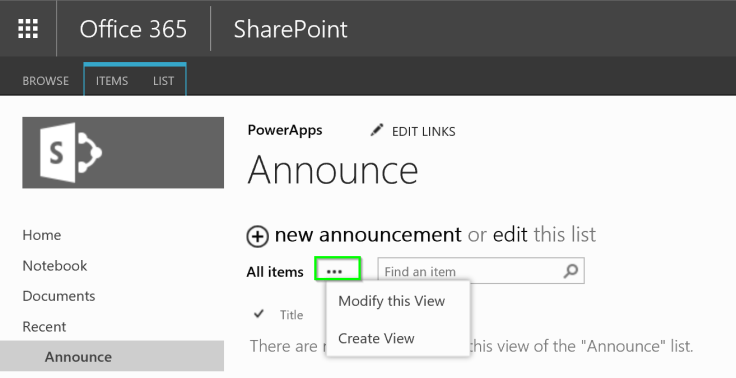The width and height of the screenshot is (736, 378).
Task: Sort by the Title column header
Action: coord(291,315)
